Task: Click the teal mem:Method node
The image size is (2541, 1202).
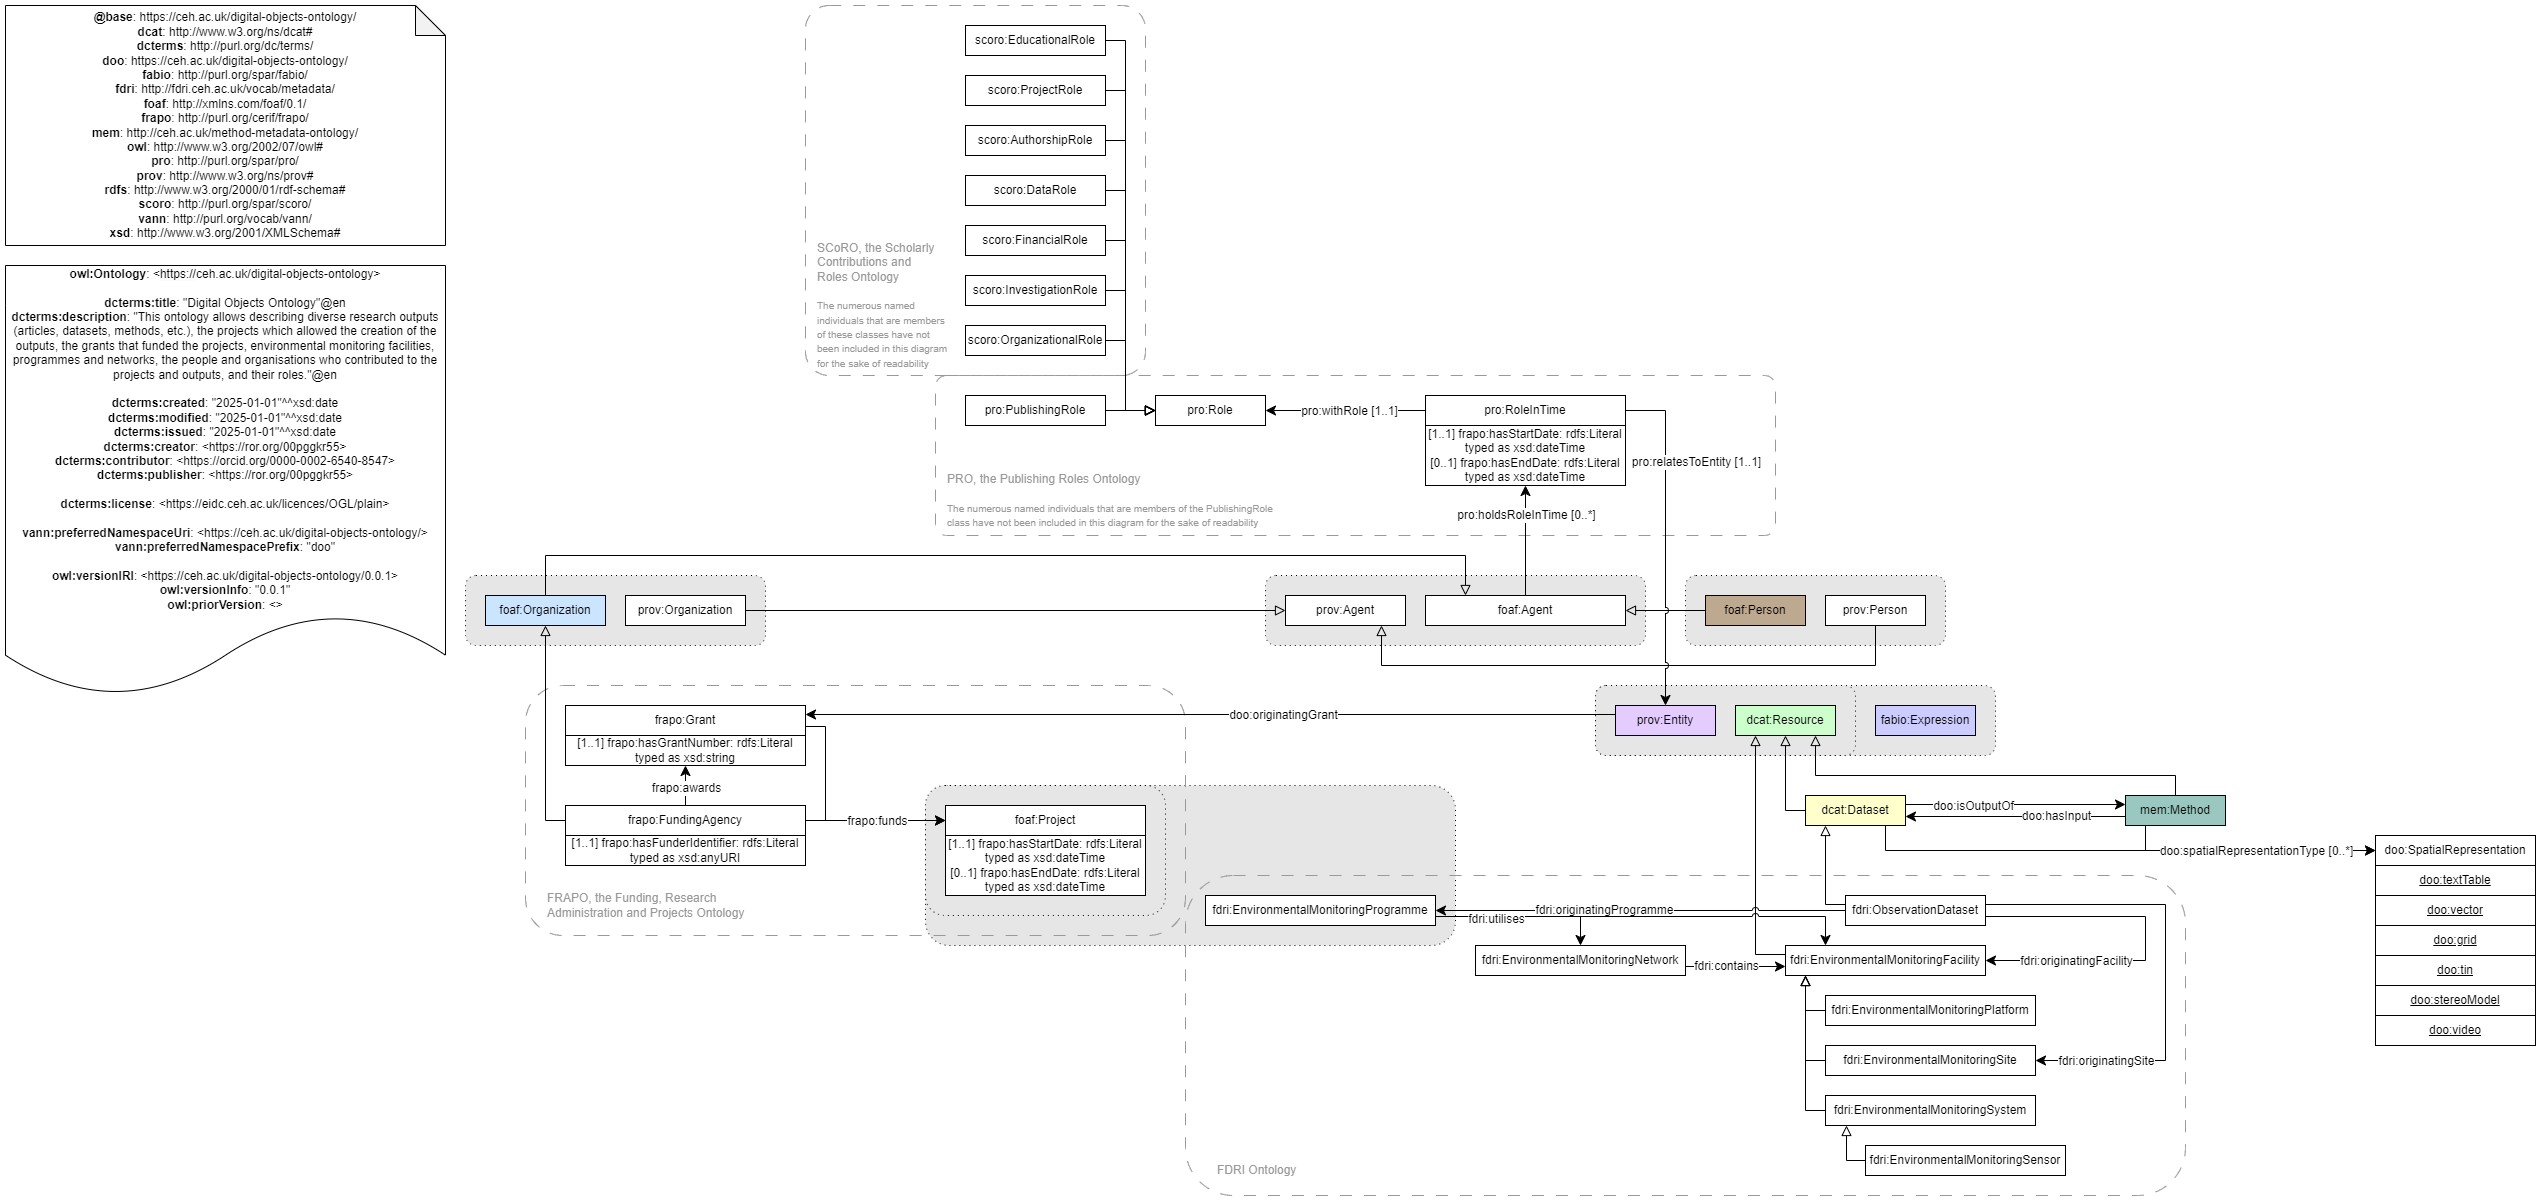Action: (x=2174, y=810)
